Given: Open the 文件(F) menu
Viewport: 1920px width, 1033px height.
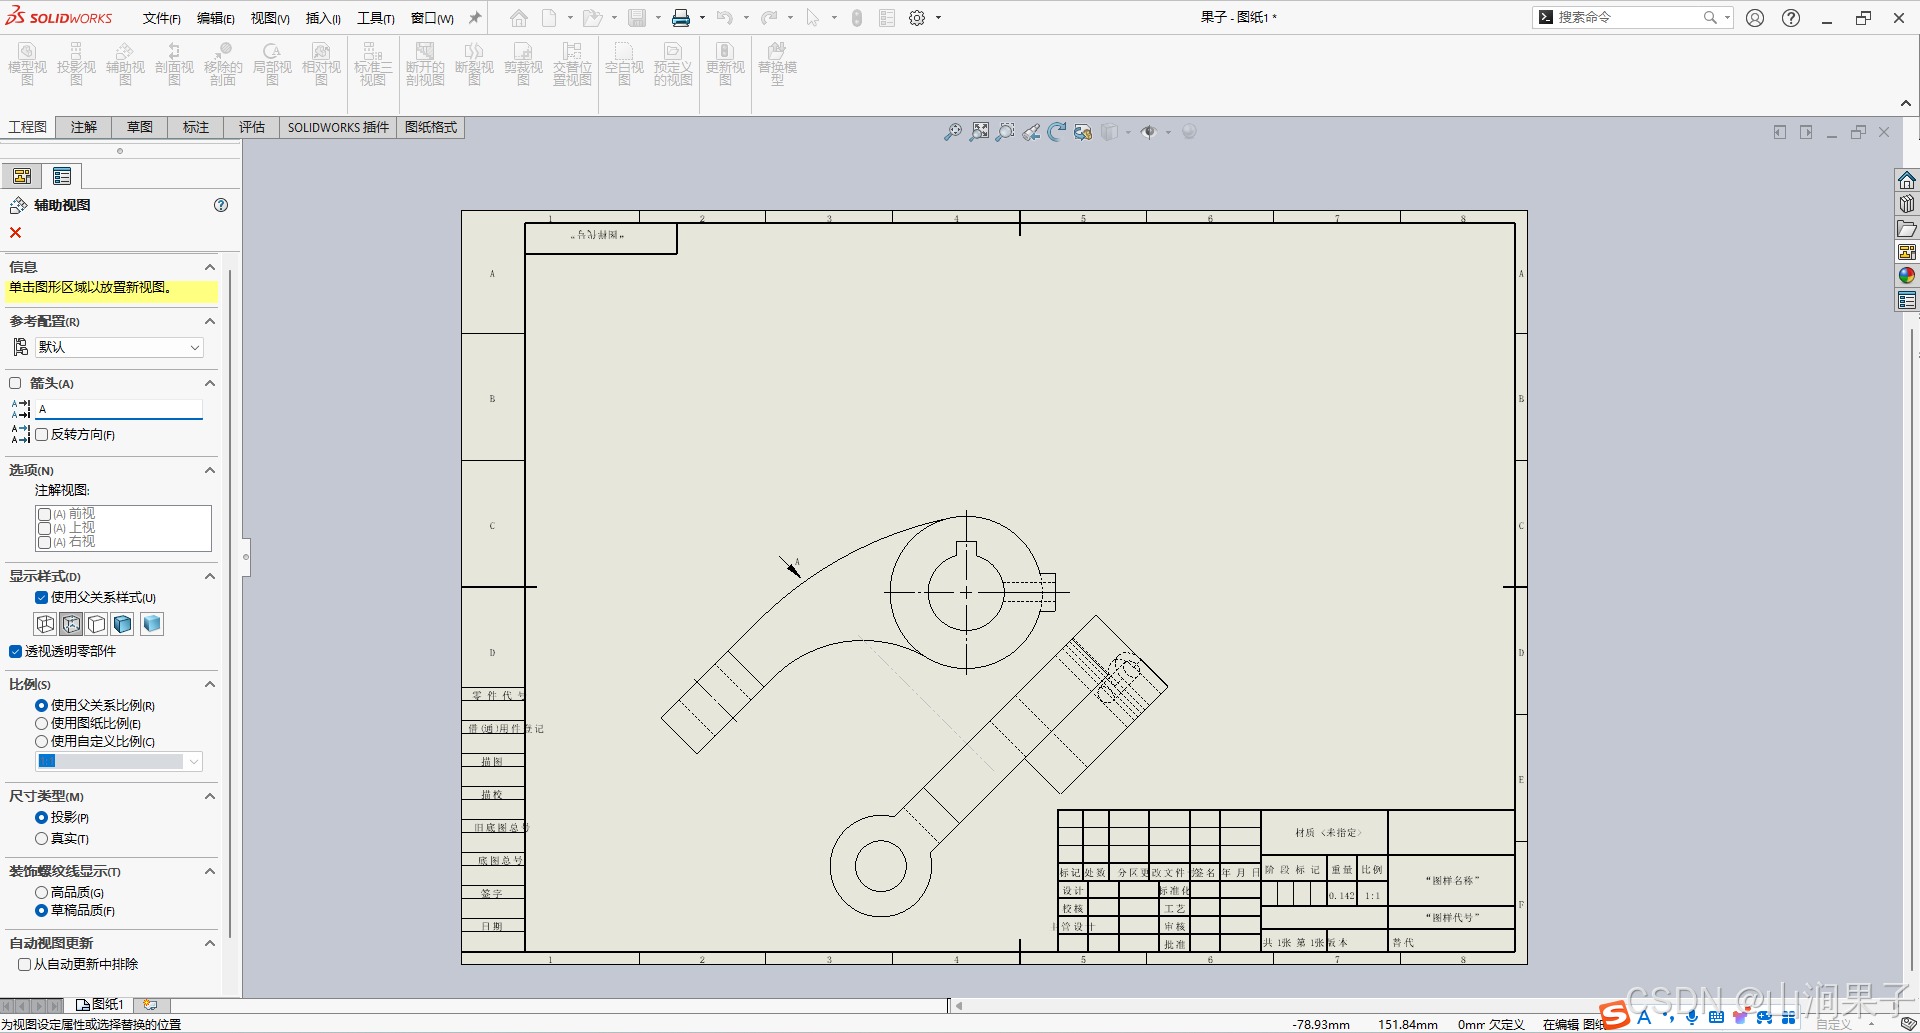Looking at the screenshot, I should [x=161, y=18].
